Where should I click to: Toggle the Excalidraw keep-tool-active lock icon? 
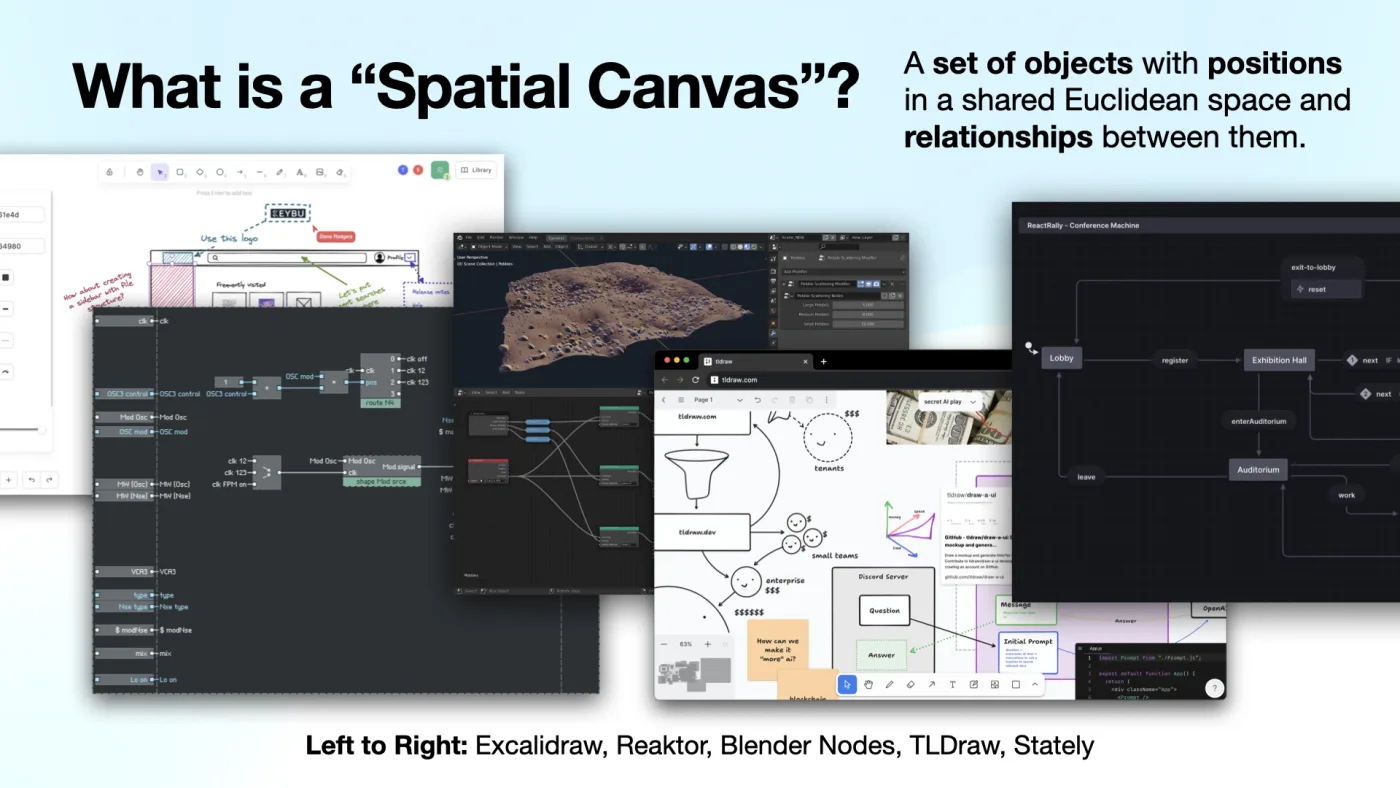pyautogui.click(x=109, y=171)
